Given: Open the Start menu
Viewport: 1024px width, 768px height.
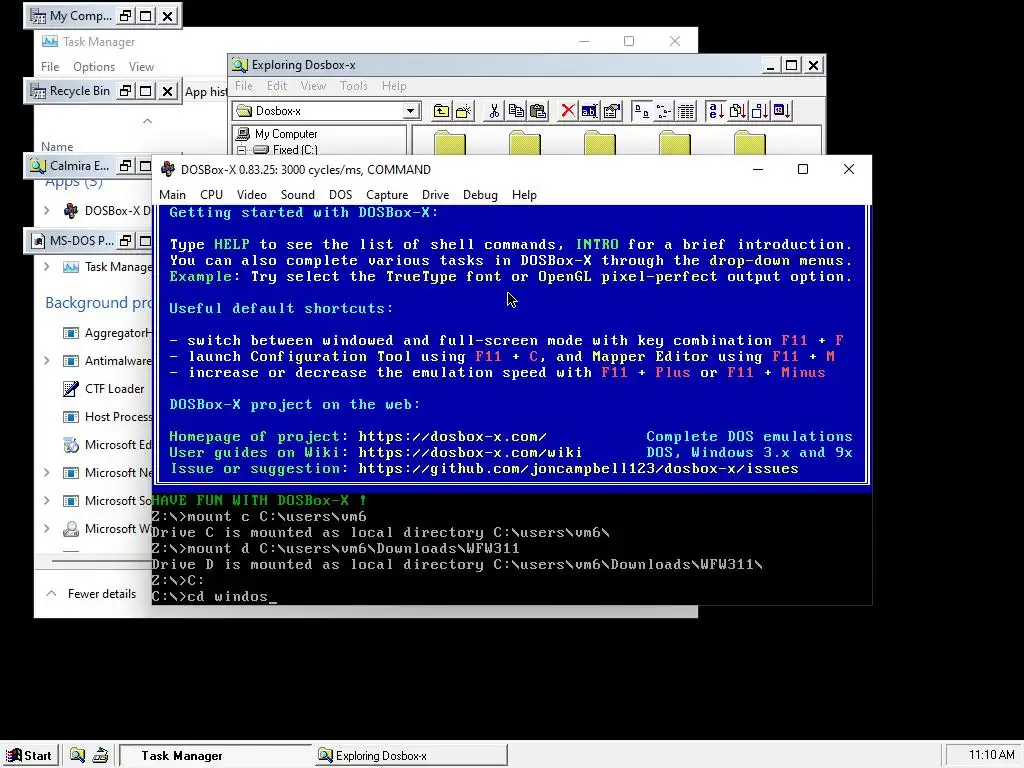Looking at the screenshot, I should coord(30,755).
